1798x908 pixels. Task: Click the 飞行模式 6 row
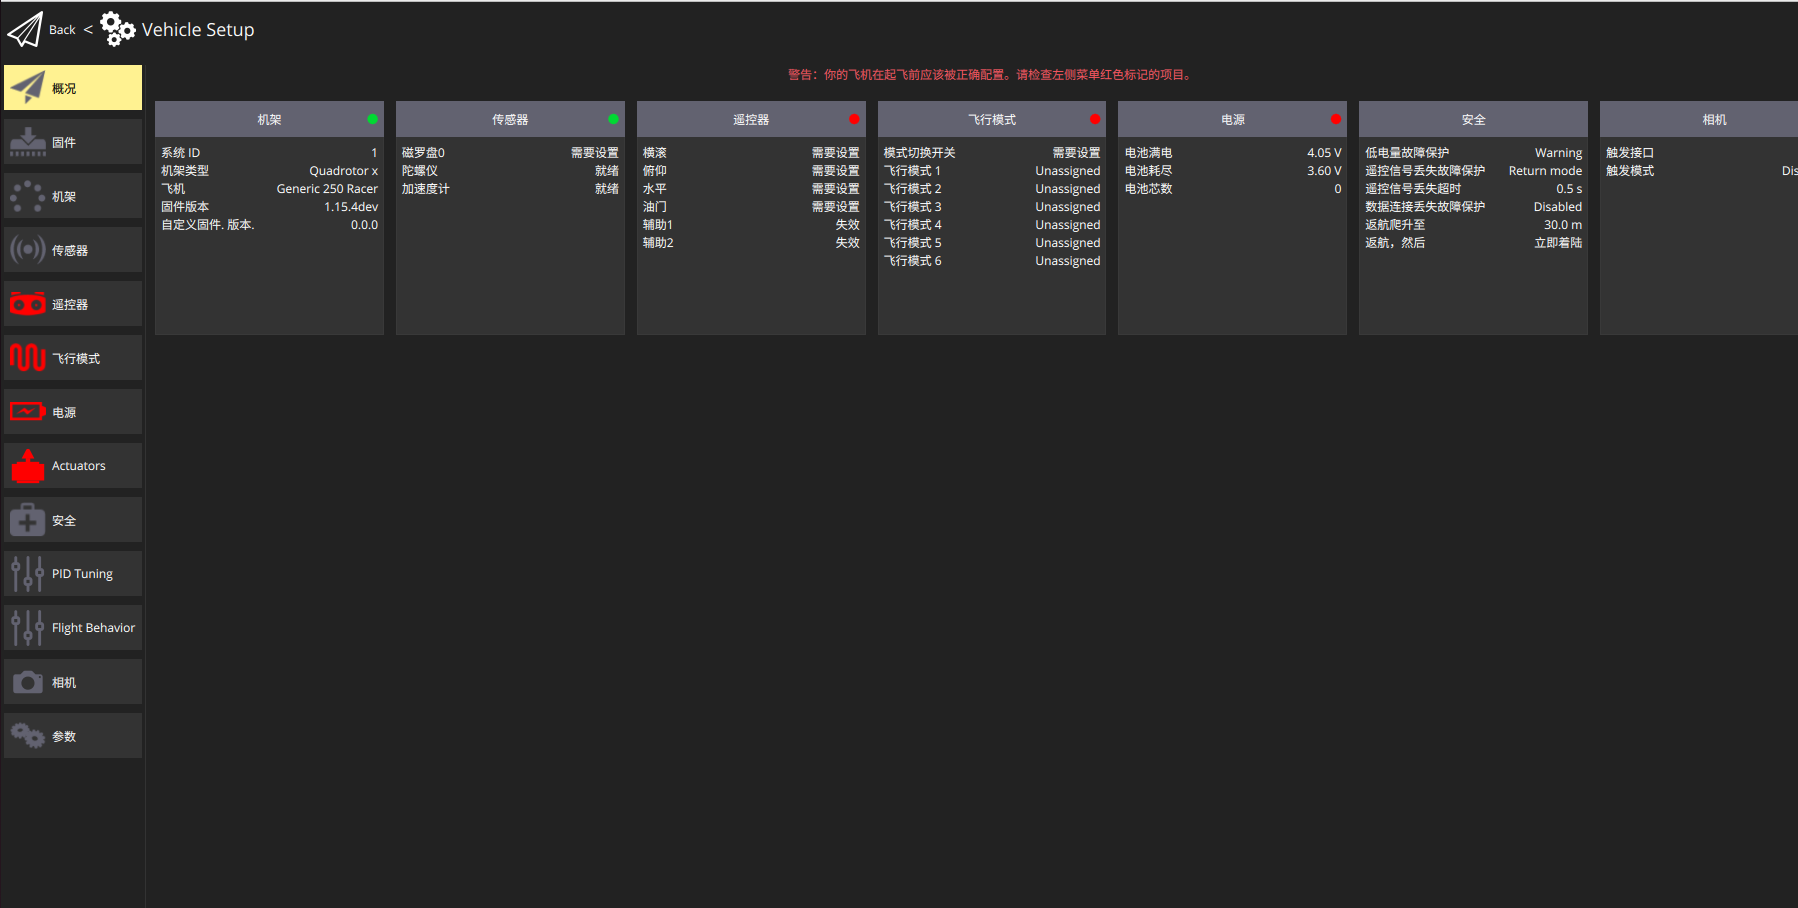click(x=992, y=261)
